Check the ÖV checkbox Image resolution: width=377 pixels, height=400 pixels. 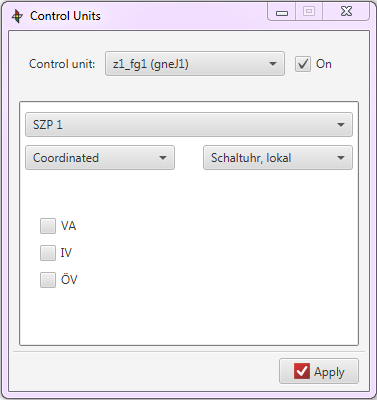48,280
